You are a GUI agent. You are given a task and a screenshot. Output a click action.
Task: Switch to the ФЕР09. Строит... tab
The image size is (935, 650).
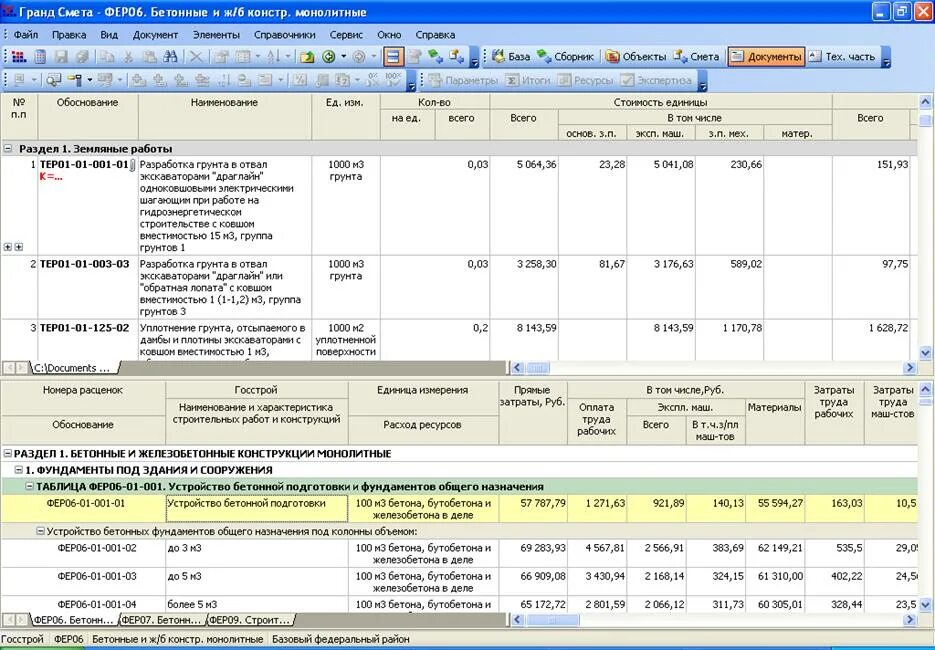[249, 620]
